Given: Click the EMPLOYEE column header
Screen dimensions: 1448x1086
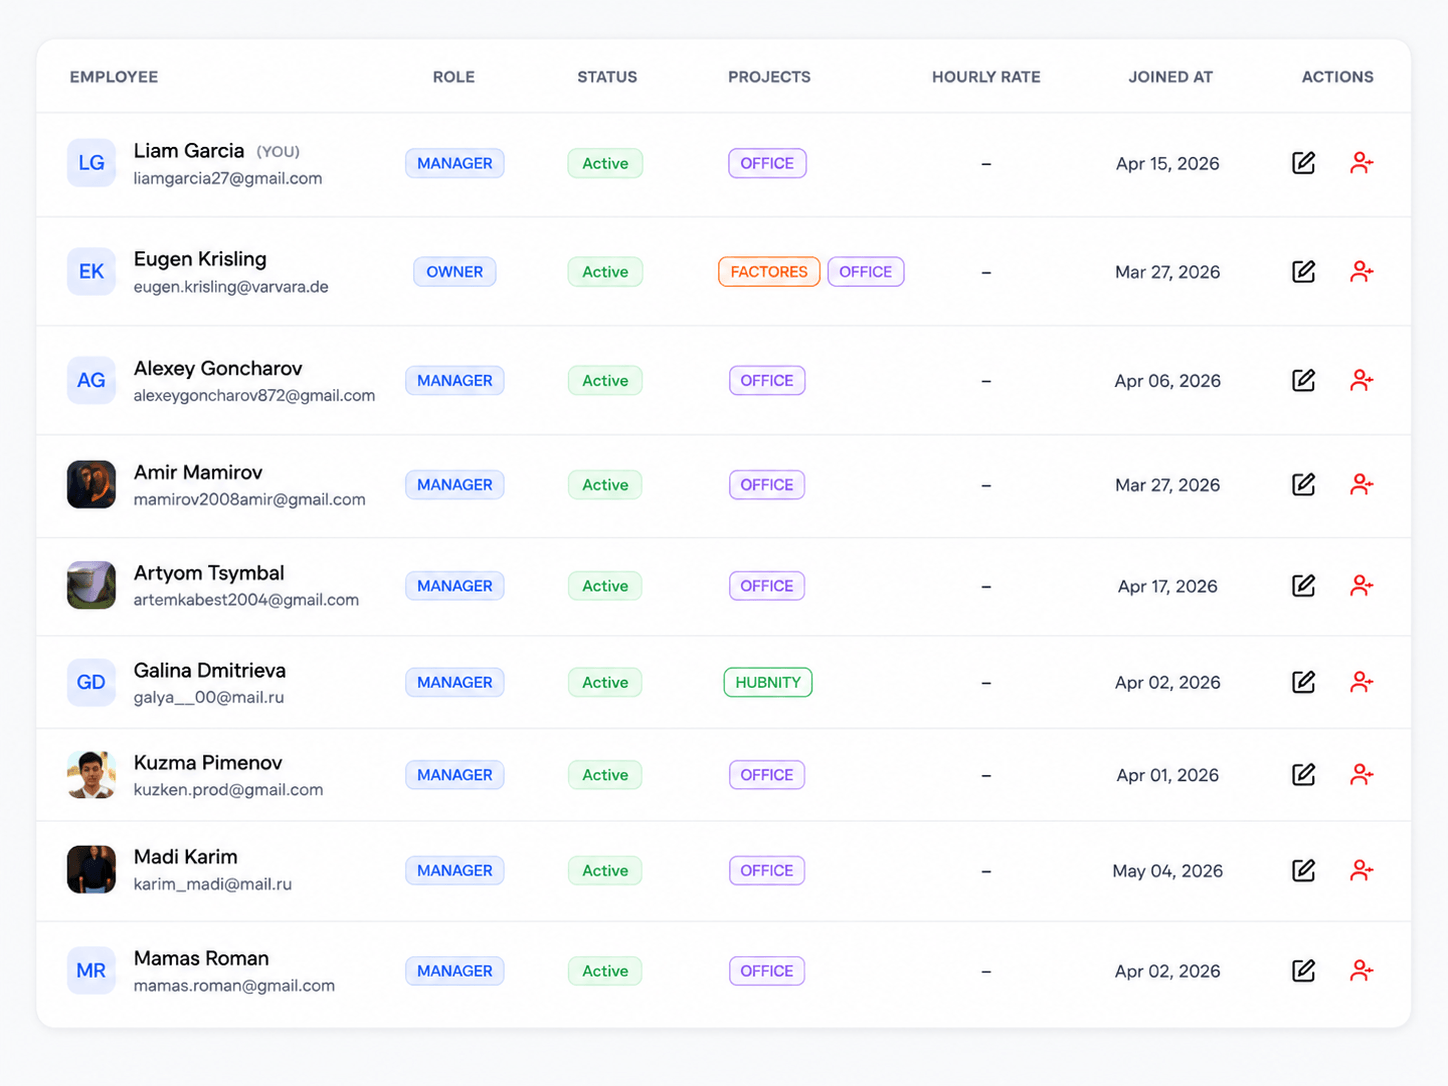Looking at the screenshot, I should [114, 77].
